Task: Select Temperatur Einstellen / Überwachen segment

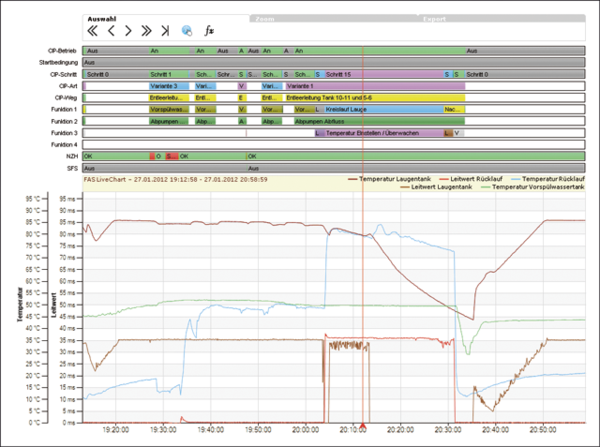Action: [x=384, y=133]
